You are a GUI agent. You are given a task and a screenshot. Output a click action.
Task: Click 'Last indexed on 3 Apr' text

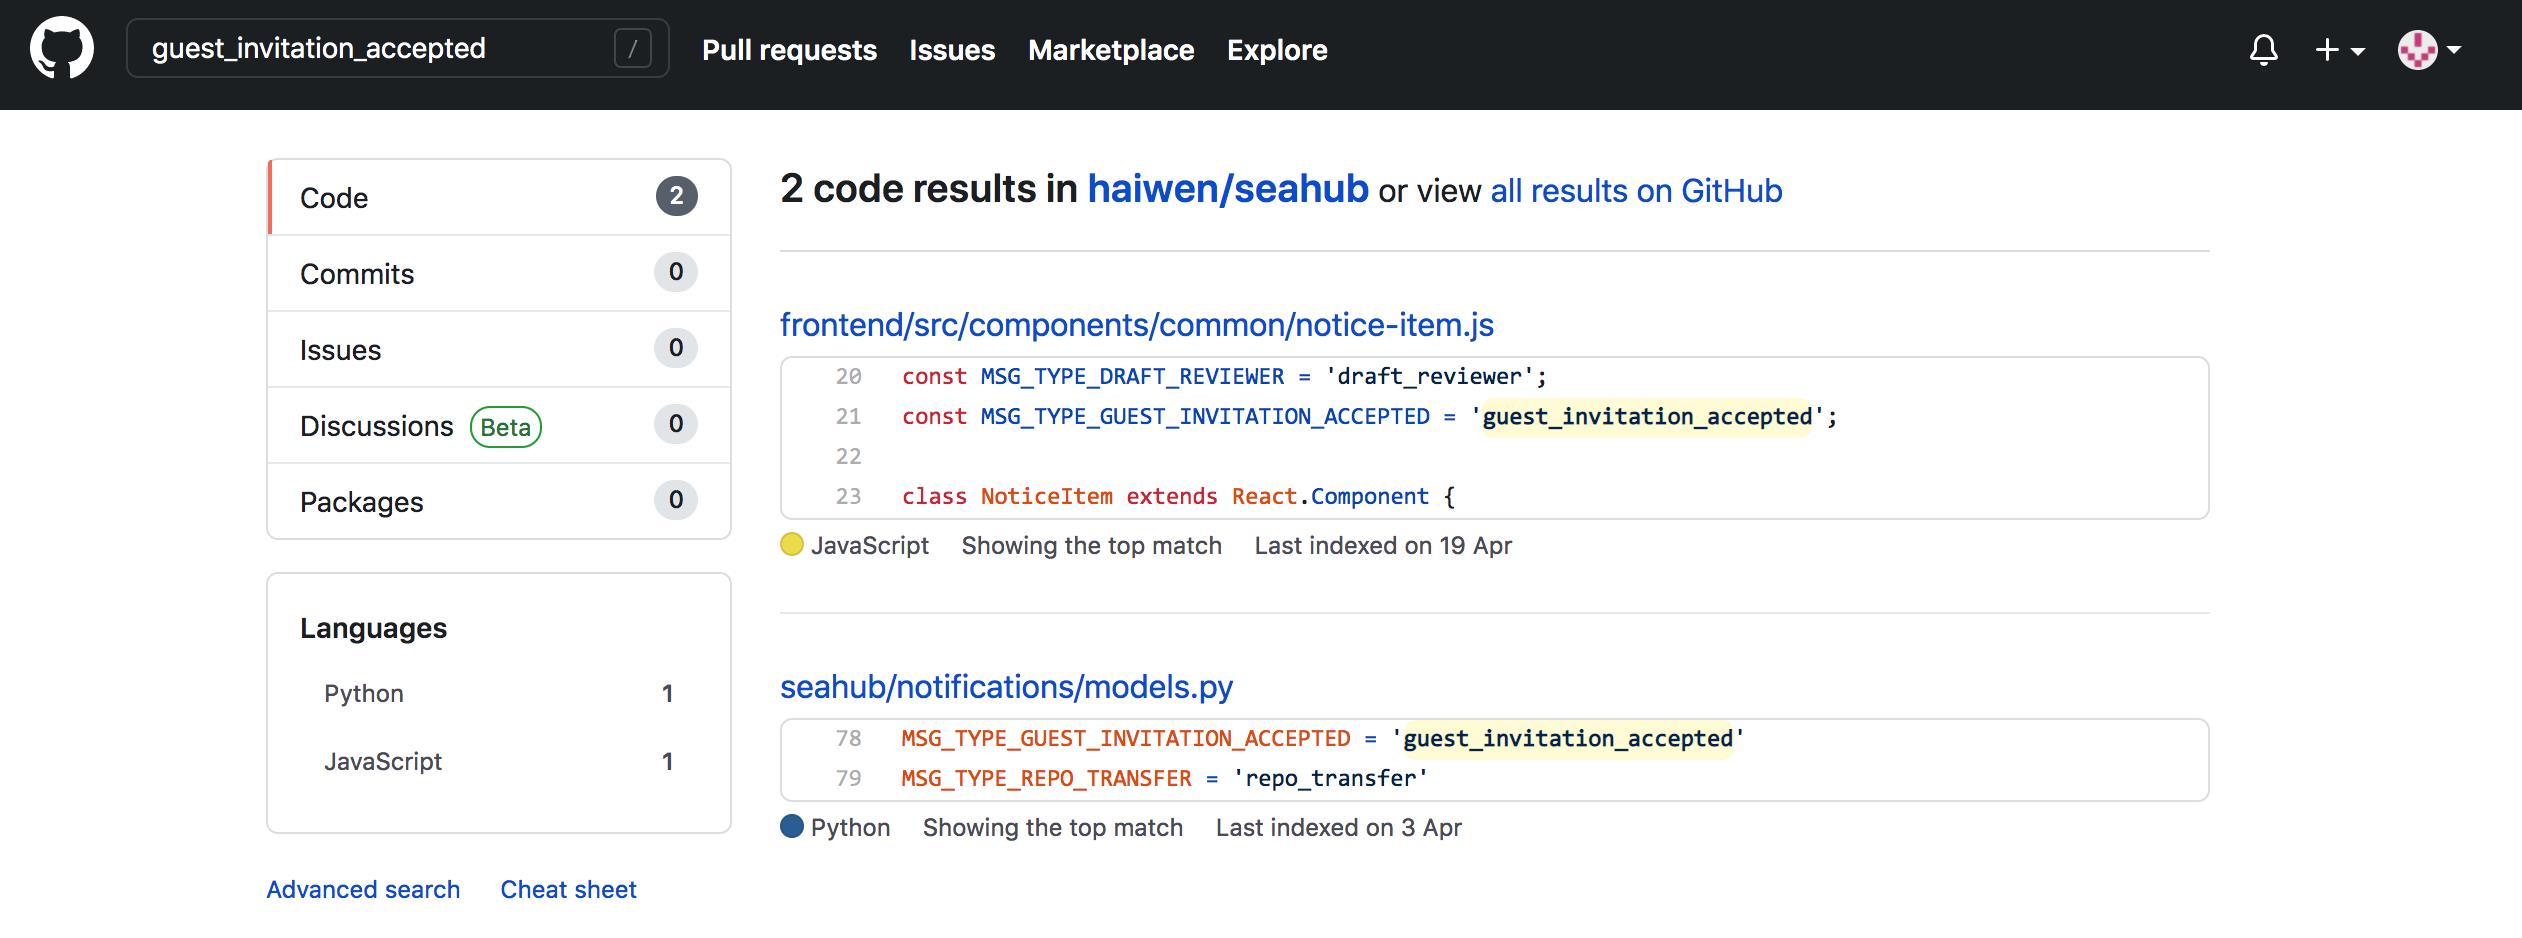tap(1338, 827)
